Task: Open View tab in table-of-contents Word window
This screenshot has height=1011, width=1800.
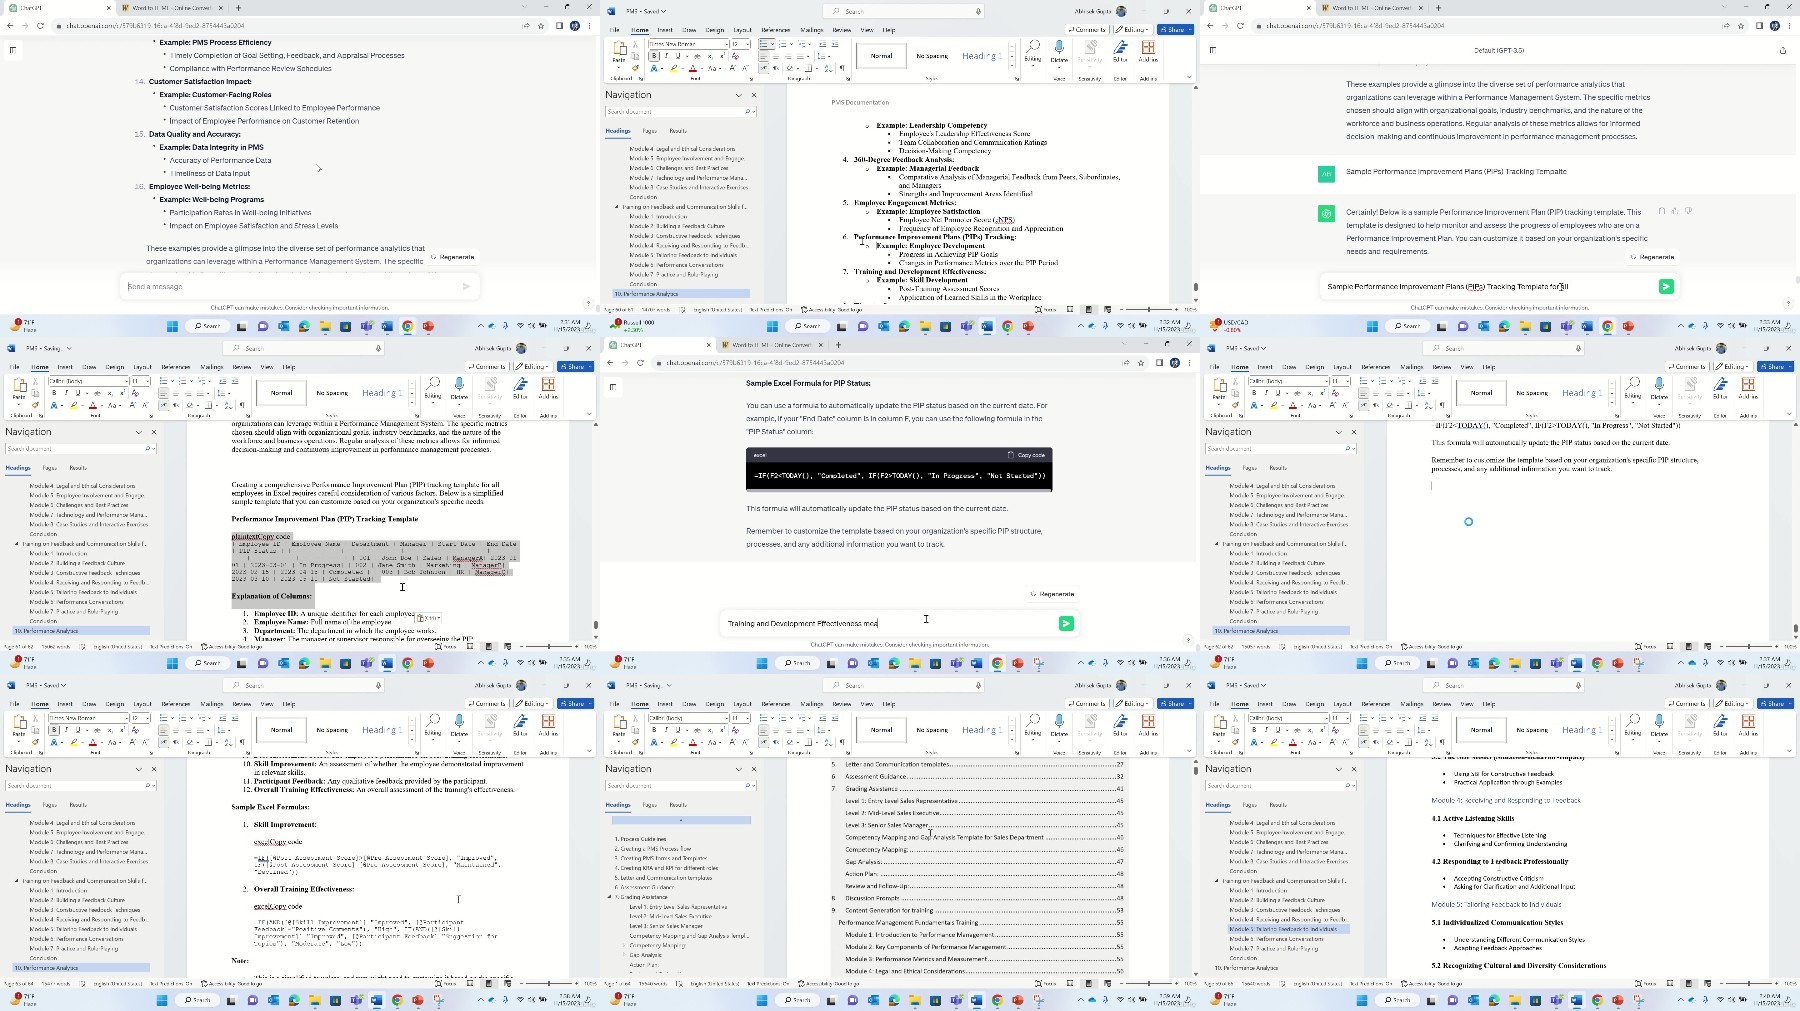Action: [867, 704]
